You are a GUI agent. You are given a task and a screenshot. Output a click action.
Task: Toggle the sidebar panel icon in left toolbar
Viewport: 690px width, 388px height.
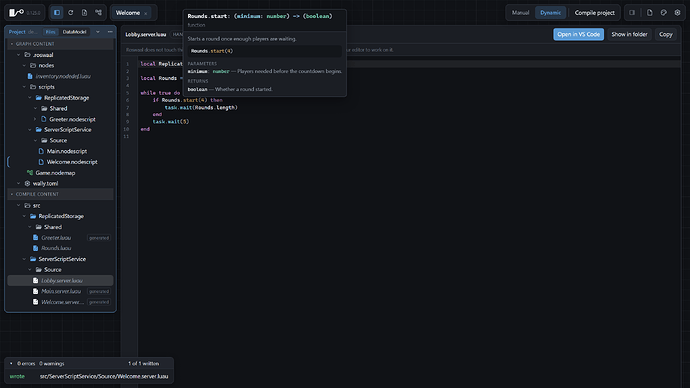pyautogui.click(x=57, y=13)
